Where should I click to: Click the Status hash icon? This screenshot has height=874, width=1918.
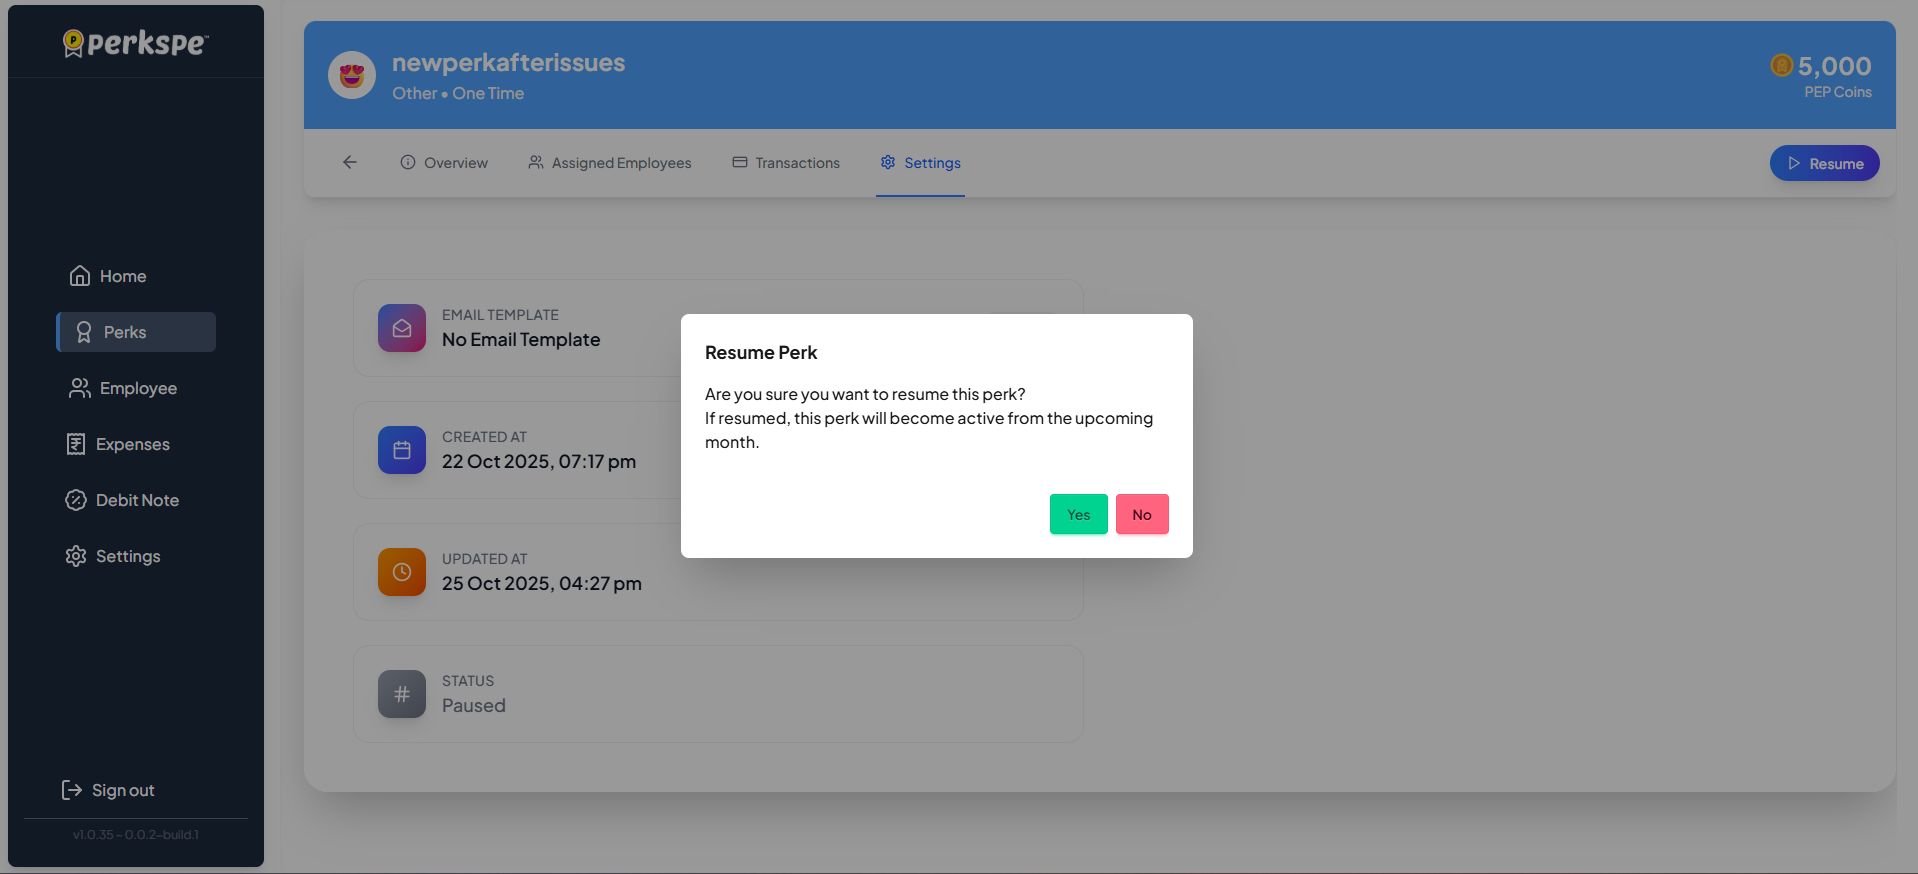point(402,694)
